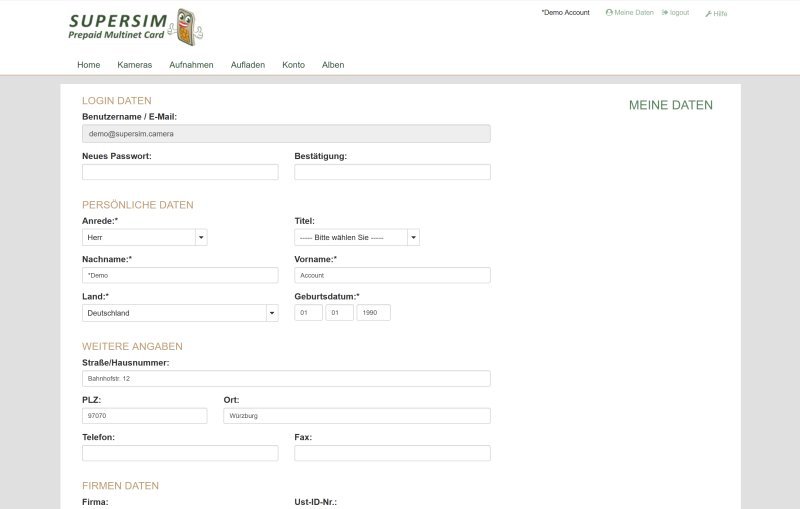Image resolution: width=800 pixels, height=509 pixels.
Task: Focus the Neues Passwort field
Action: 180,172
